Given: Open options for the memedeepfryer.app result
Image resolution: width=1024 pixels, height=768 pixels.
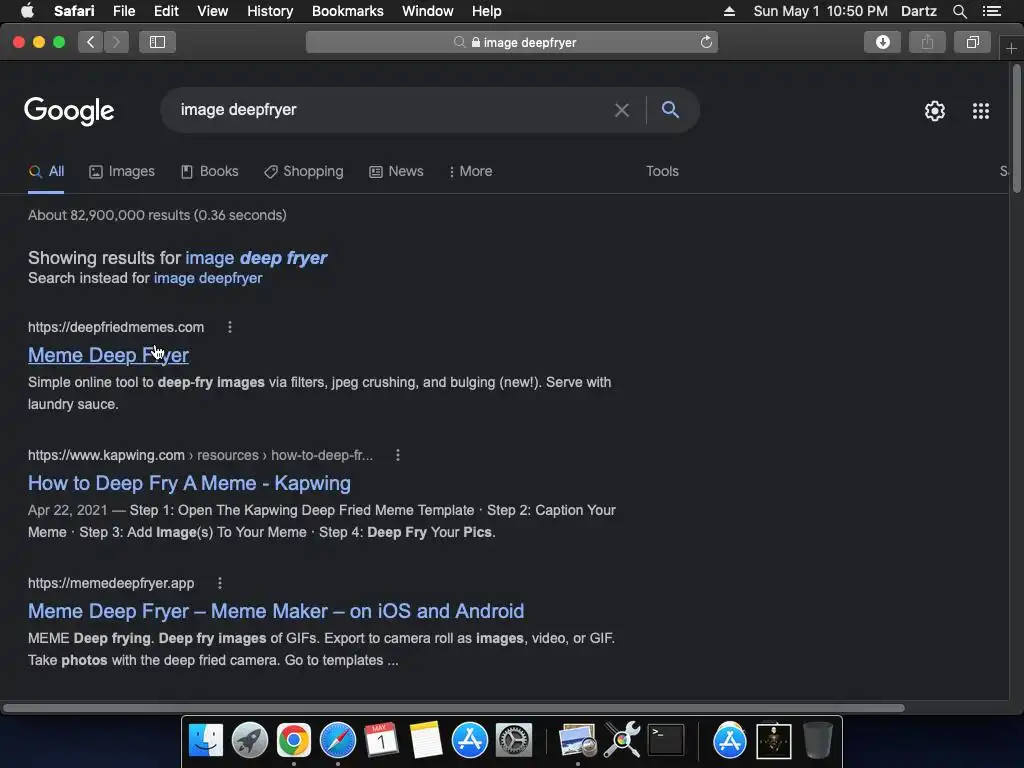Looking at the screenshot, I should coord(220,583).
